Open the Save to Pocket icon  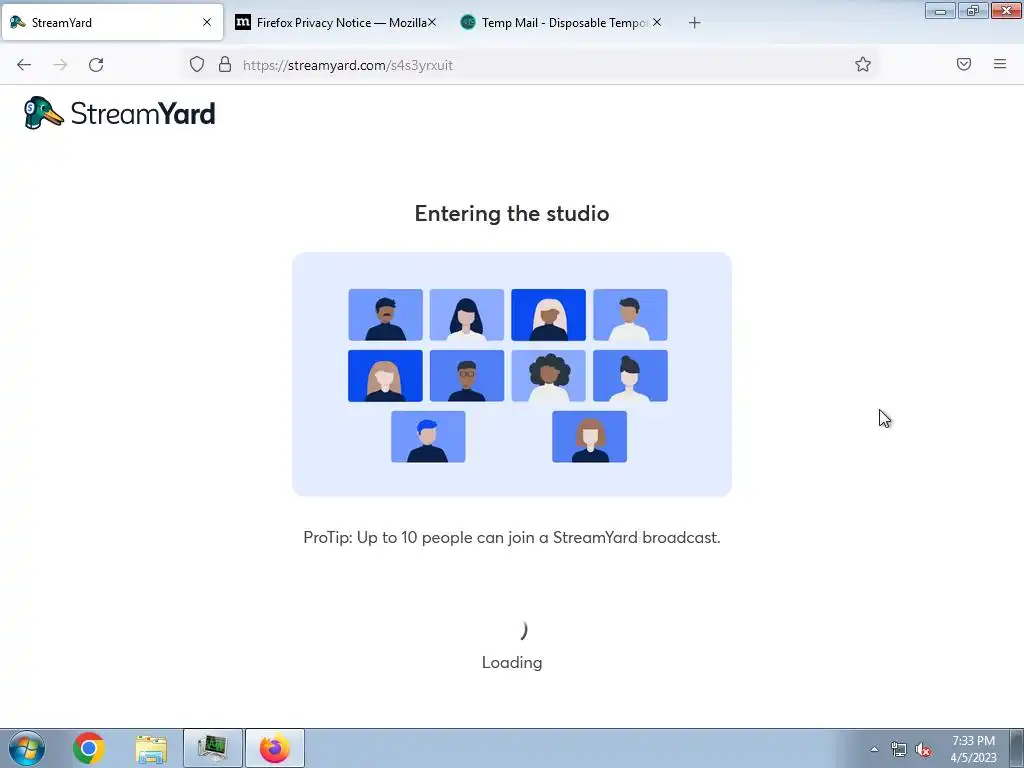click(963, 64)
